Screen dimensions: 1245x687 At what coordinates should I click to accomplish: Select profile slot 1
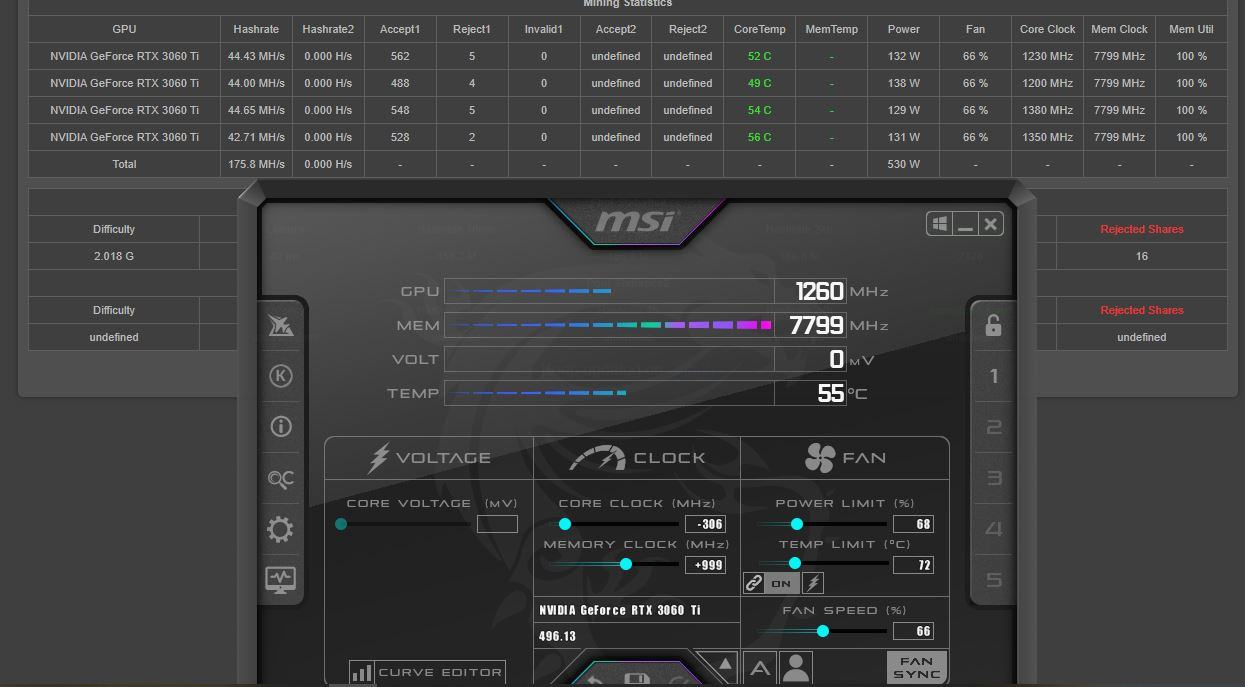(x=993, y=376)
